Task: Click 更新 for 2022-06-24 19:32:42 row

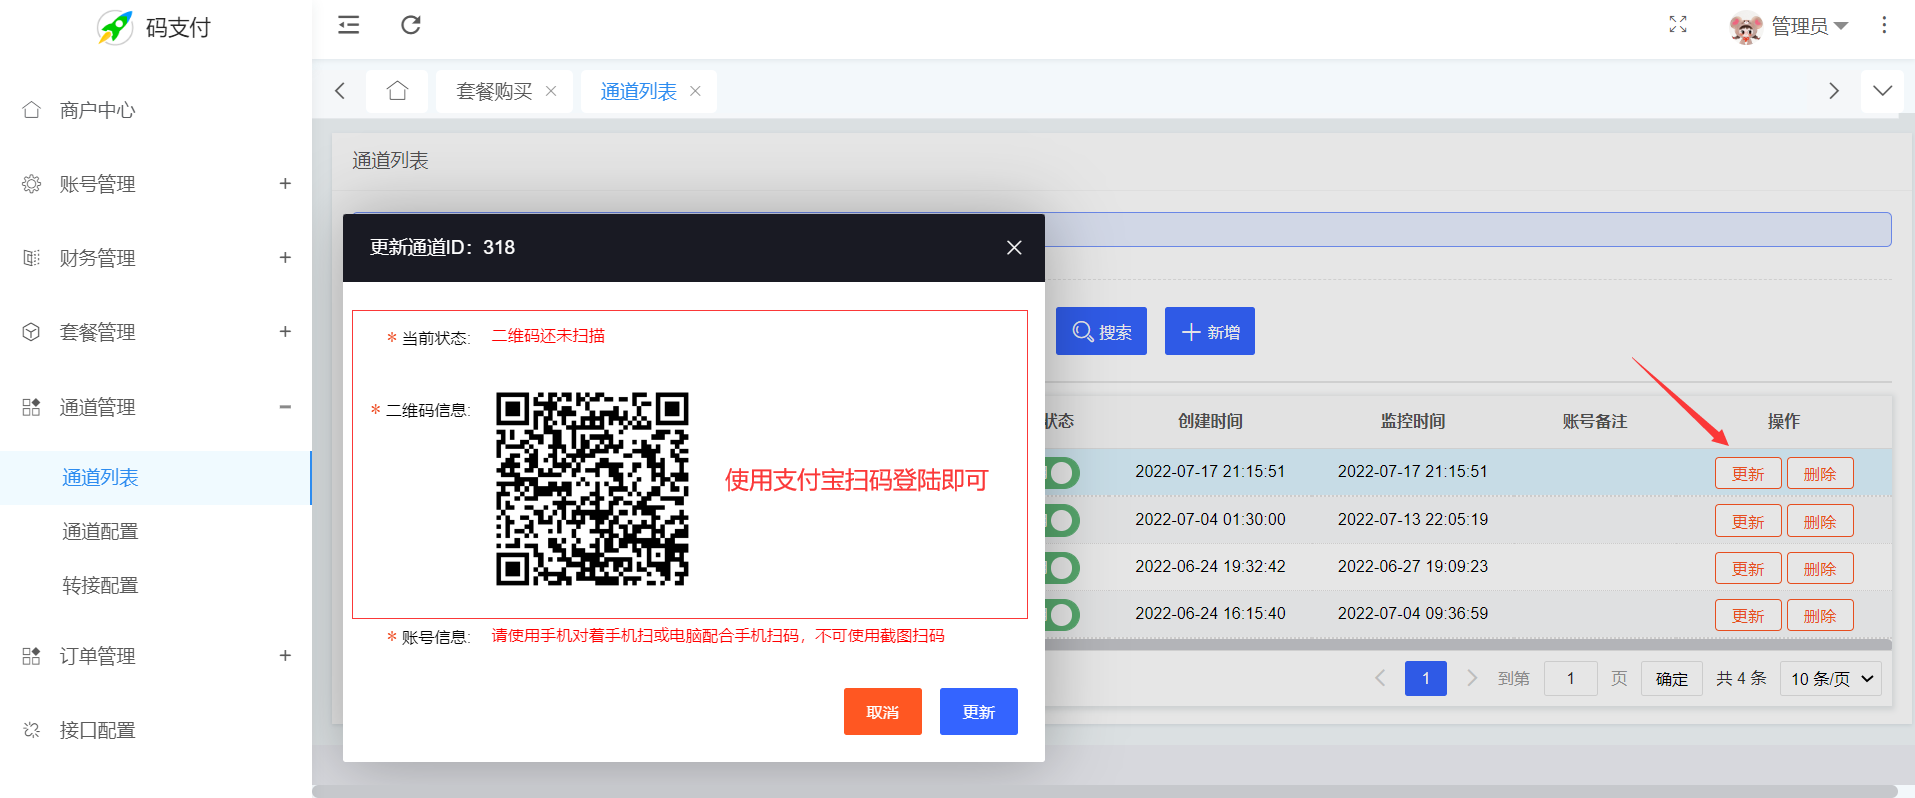Action: tap(1748, 568)
